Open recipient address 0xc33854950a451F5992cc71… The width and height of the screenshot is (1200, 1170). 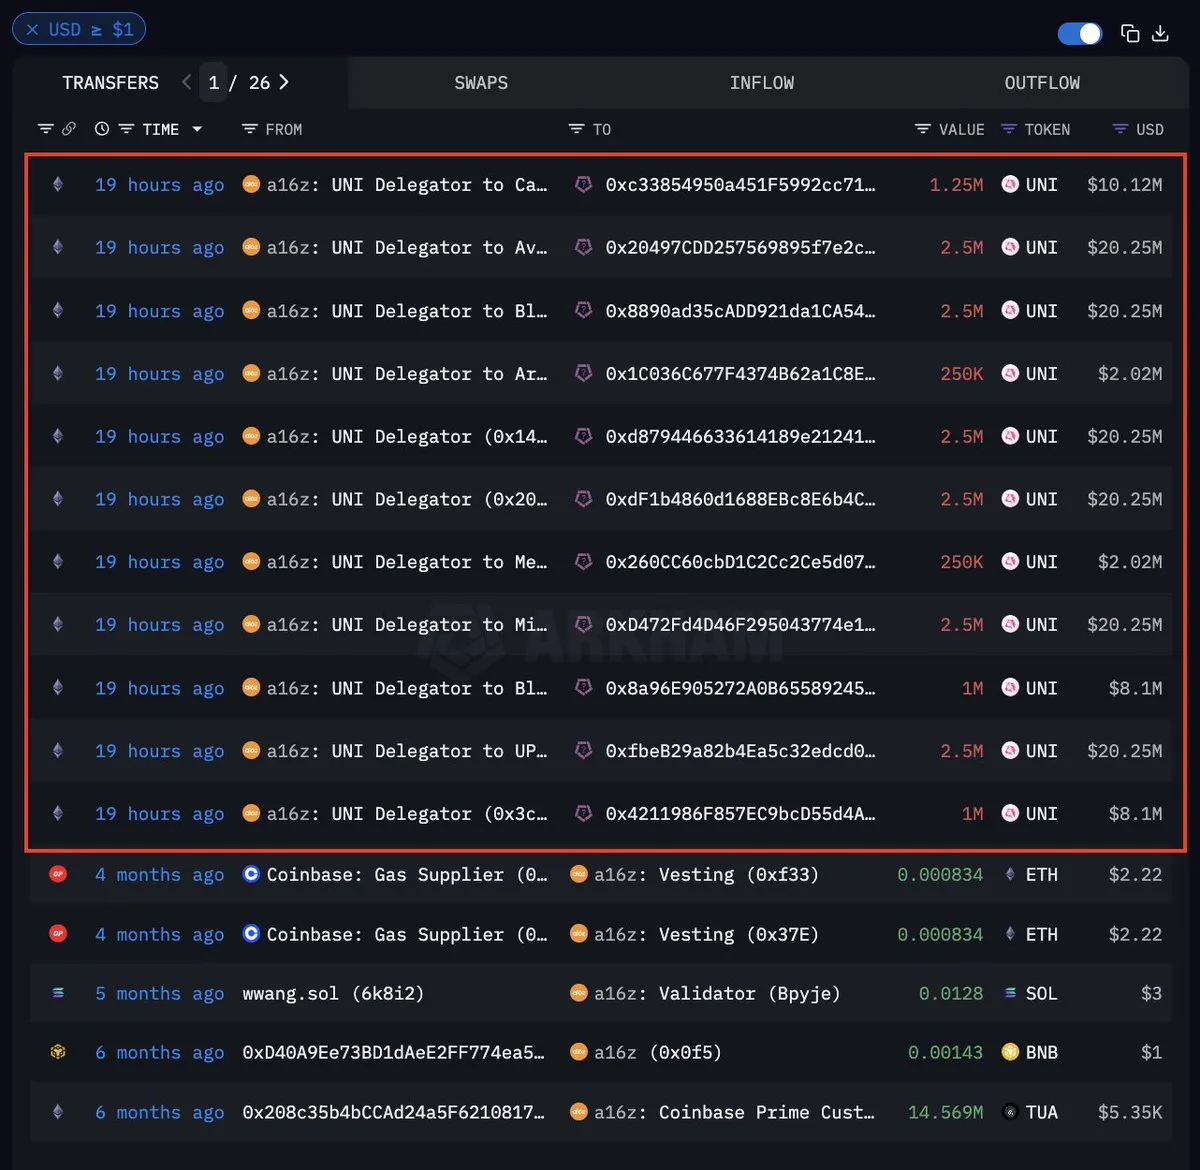tap(740, 185)
